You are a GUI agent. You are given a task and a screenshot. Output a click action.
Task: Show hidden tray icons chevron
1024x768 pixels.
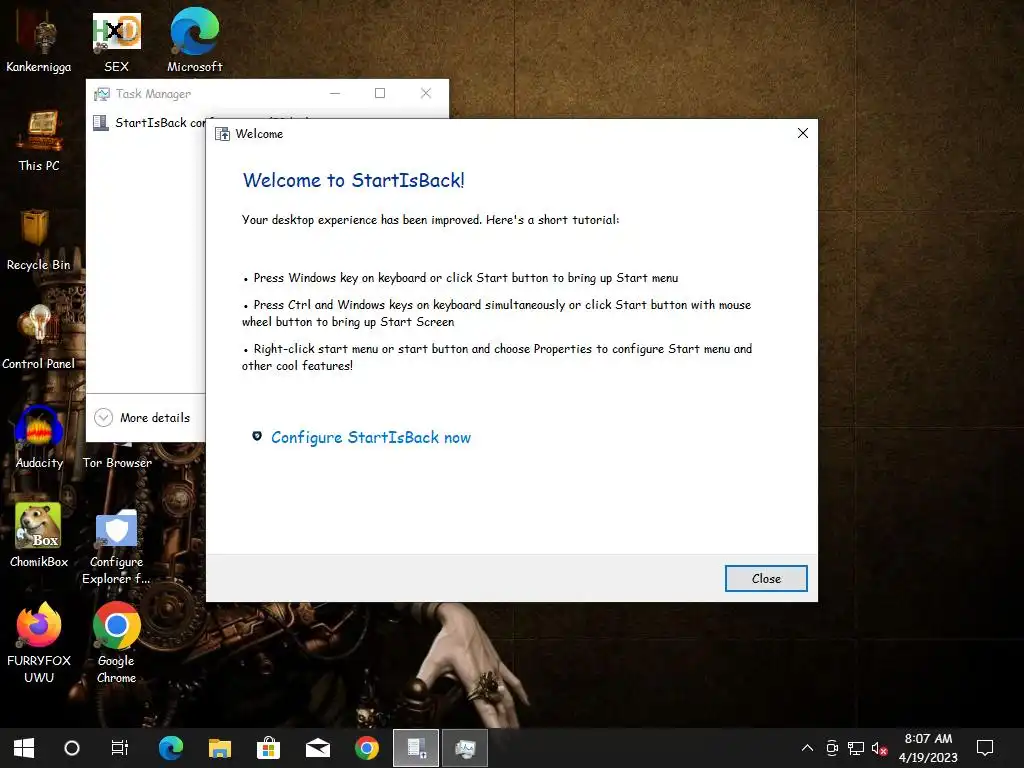coord(807,748)
